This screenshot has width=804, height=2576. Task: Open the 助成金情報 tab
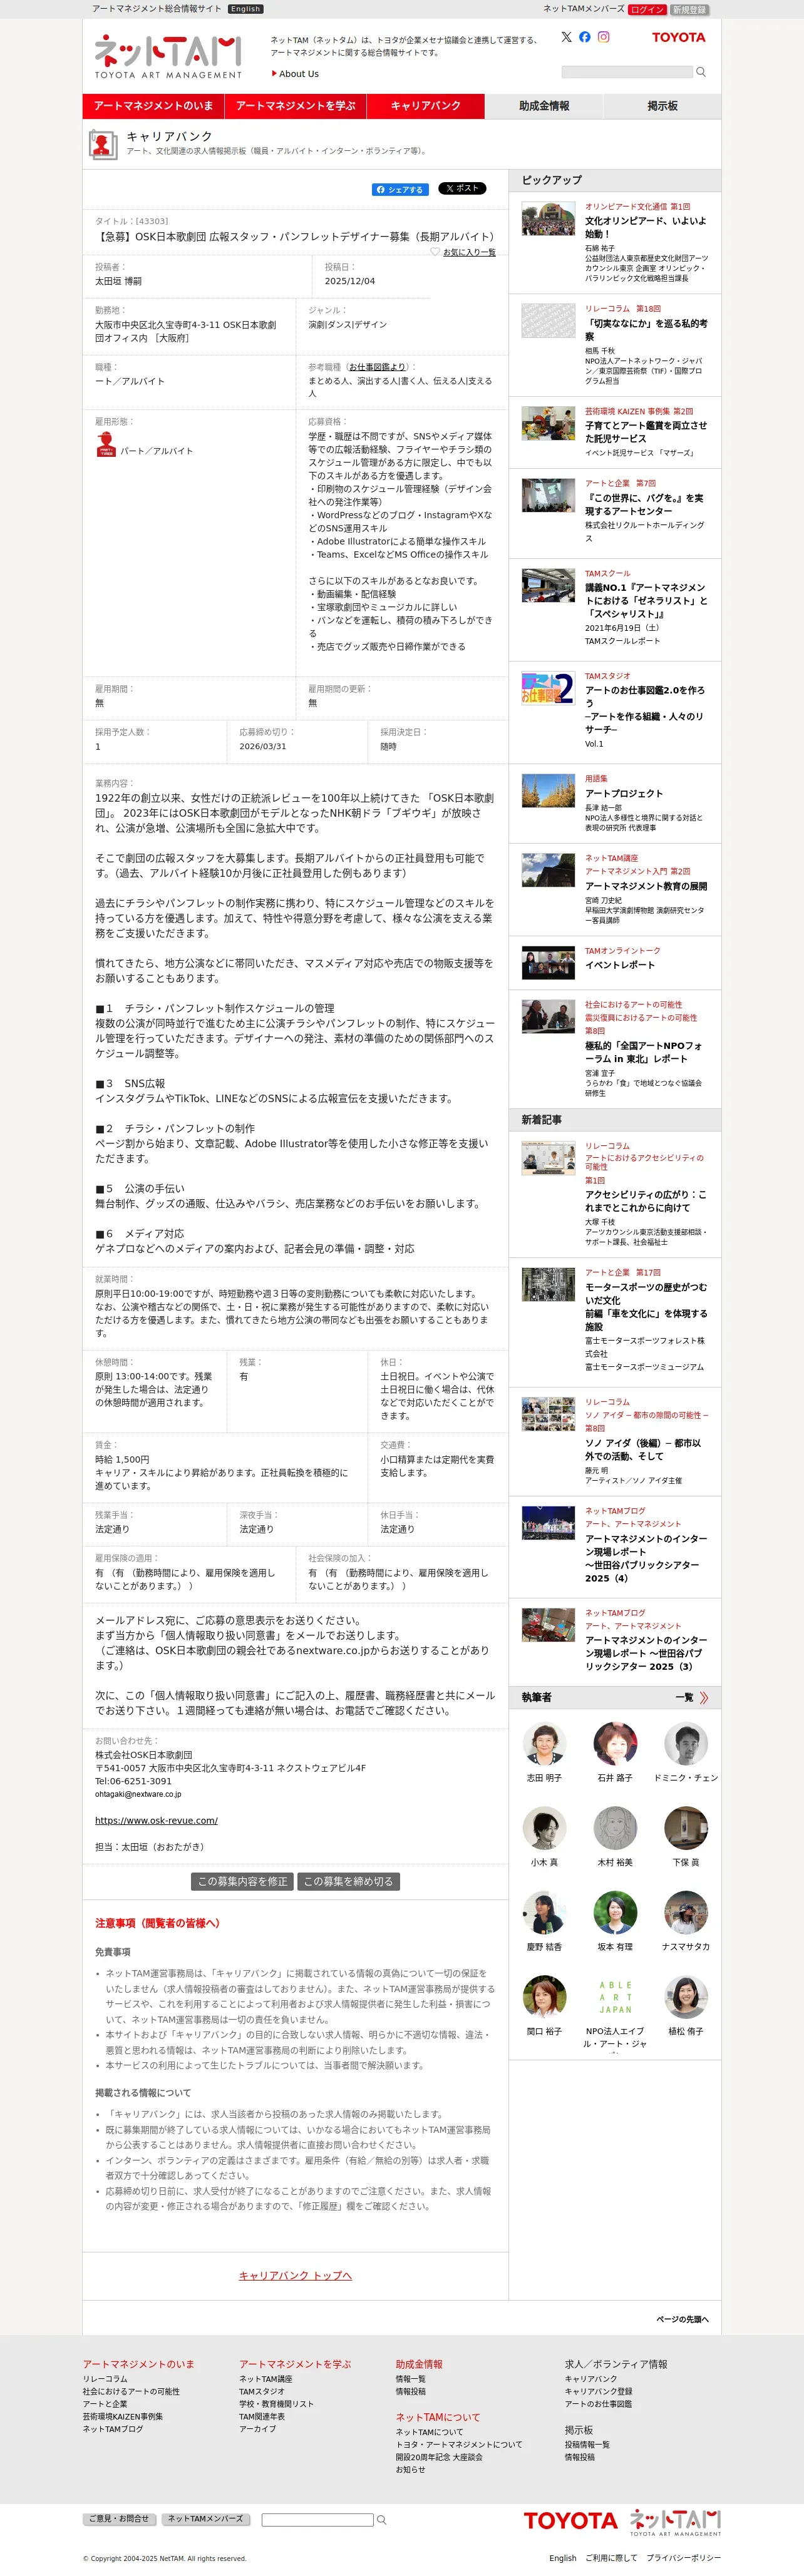coord(544,106)
